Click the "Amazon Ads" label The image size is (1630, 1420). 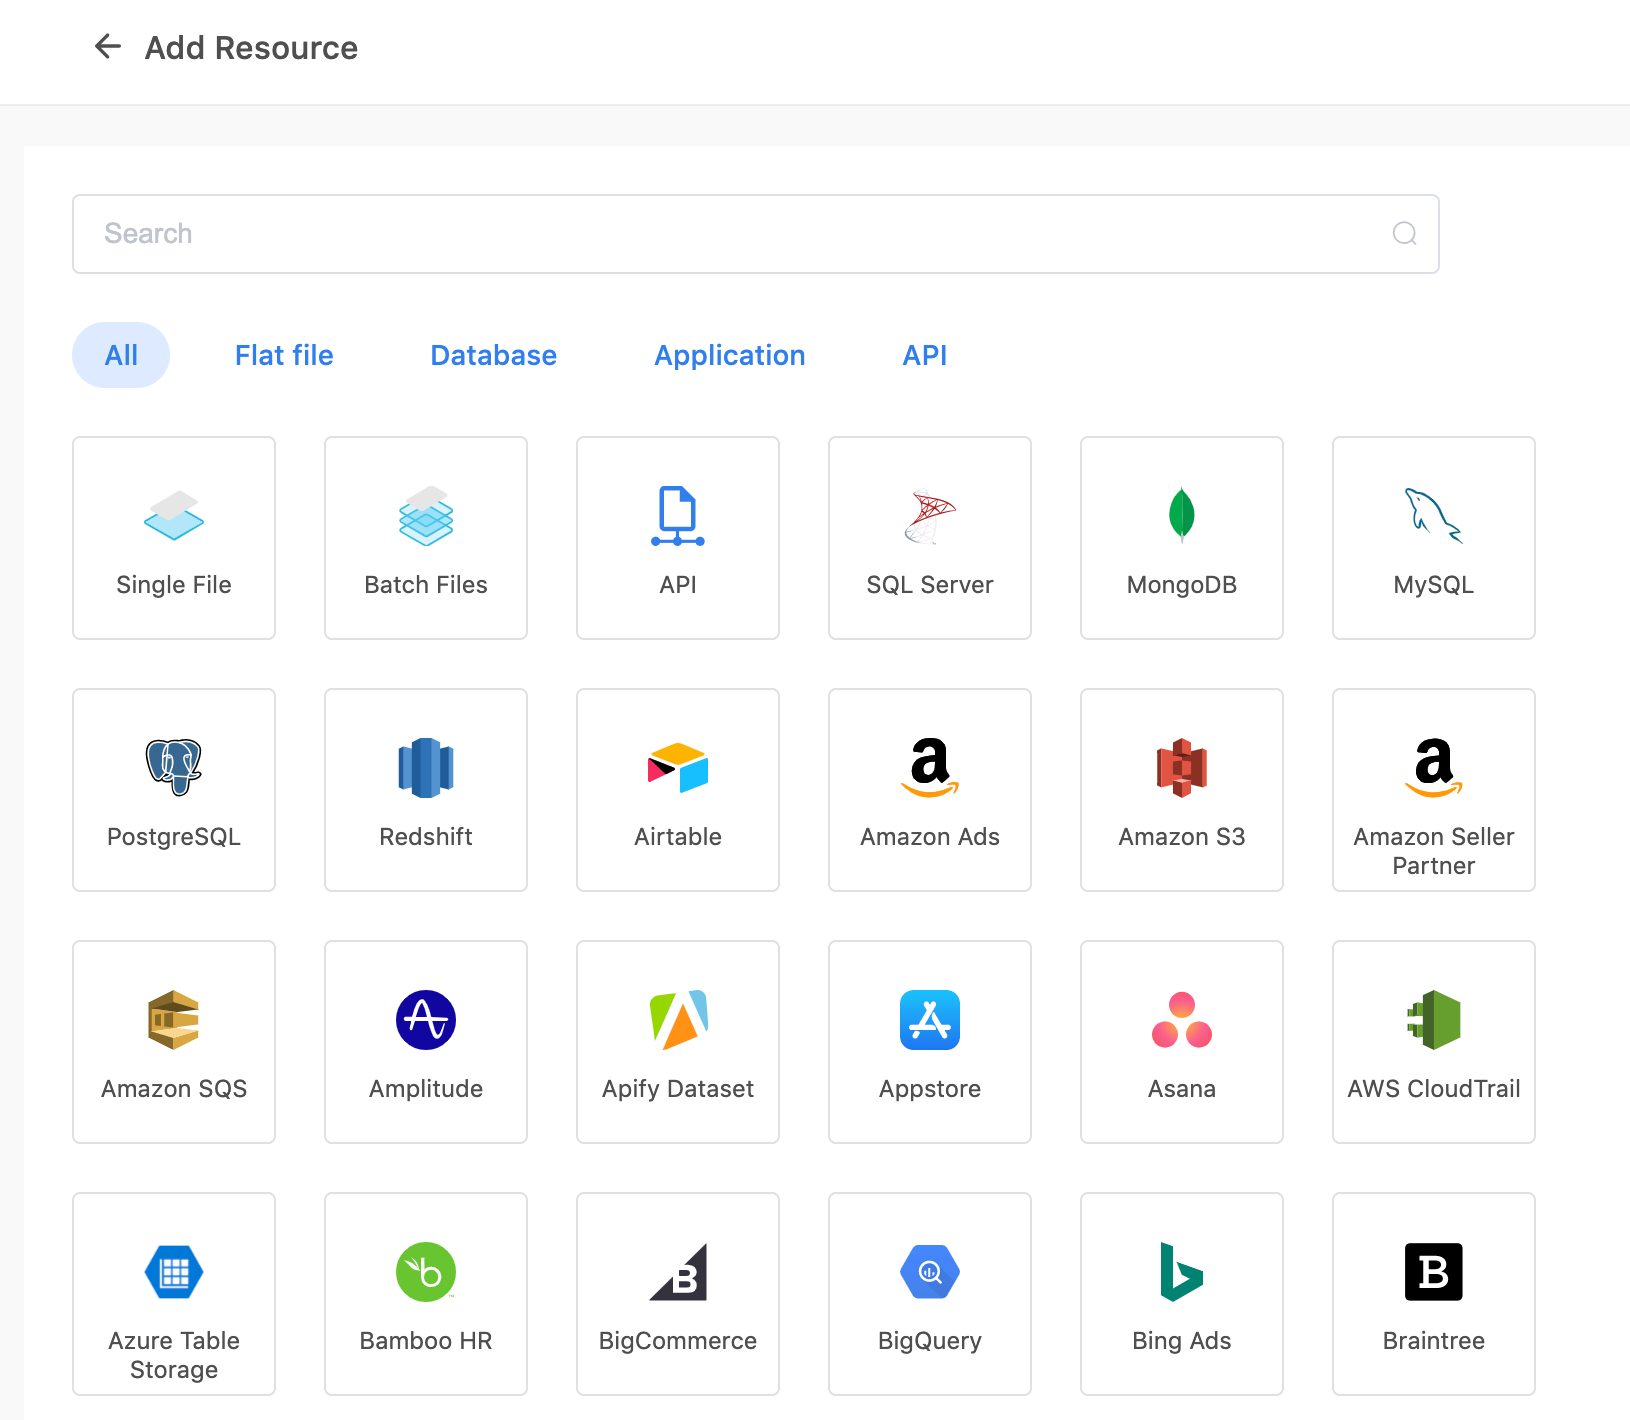click(x=930, y=837)
